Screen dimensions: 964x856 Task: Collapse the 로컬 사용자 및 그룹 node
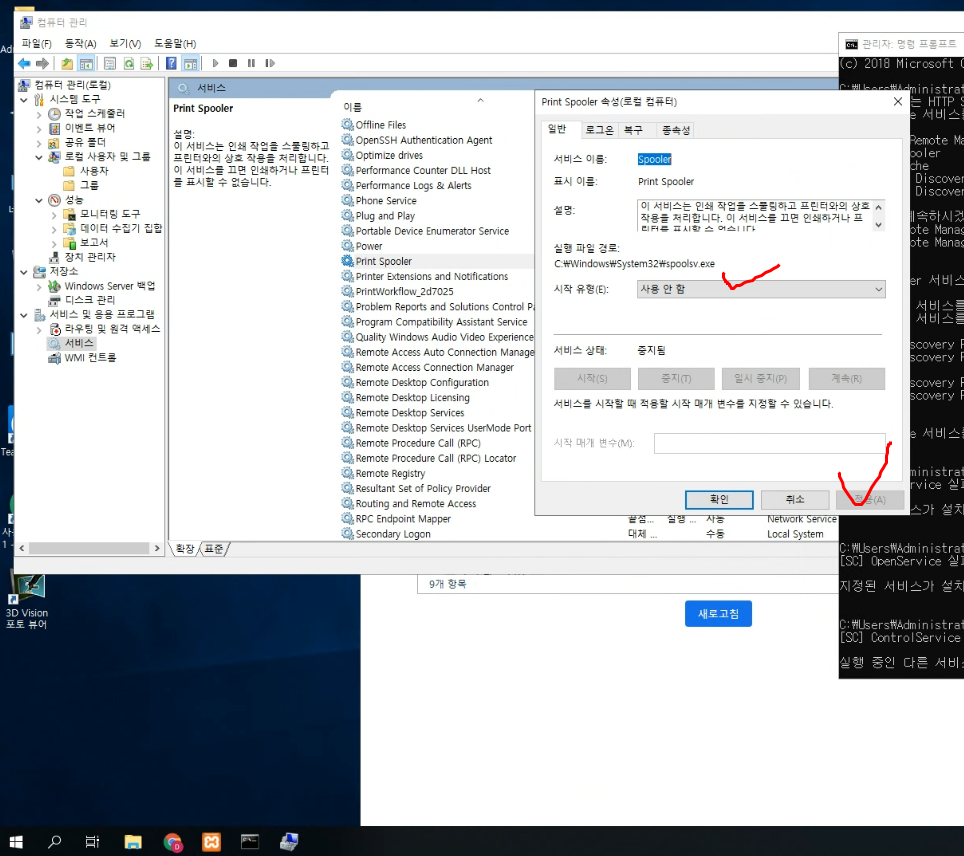39,157
